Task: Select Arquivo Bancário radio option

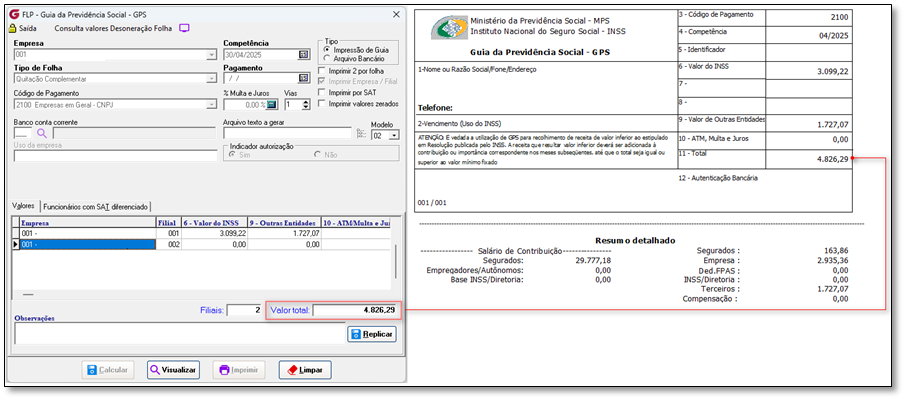Action: tap(327, 58)
